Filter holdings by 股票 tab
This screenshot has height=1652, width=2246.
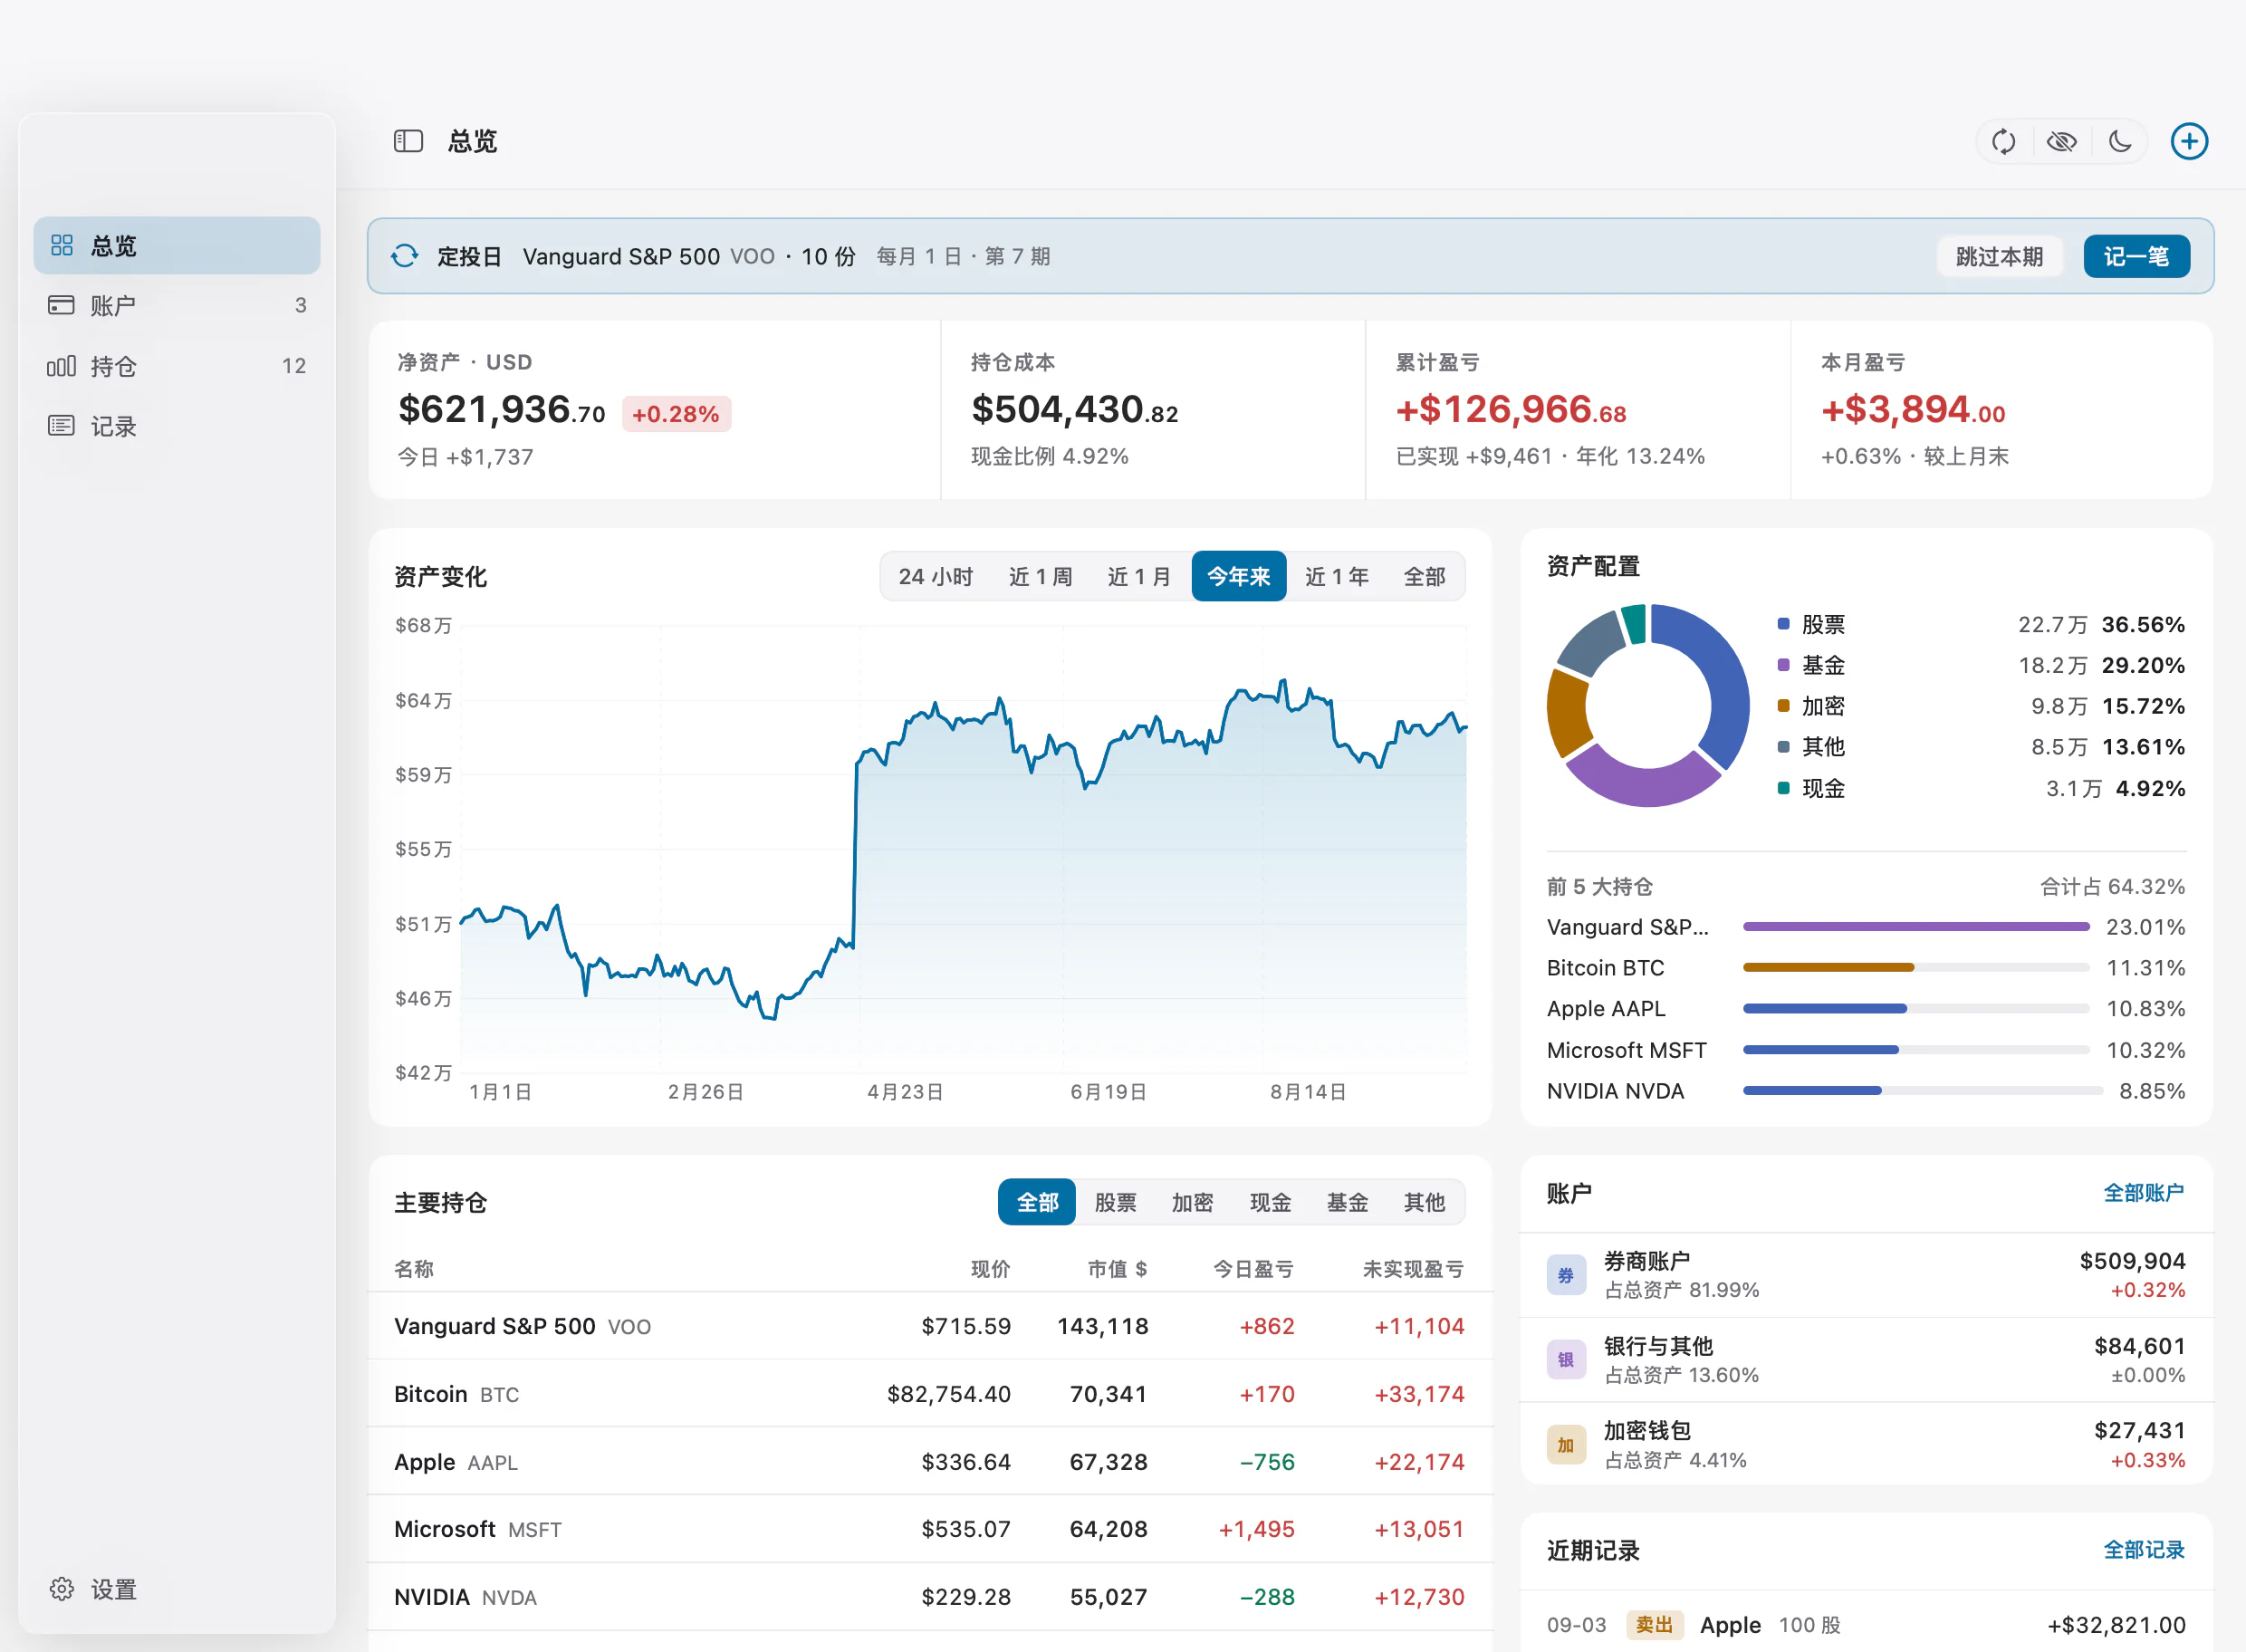click(x=1115, y=1202)
